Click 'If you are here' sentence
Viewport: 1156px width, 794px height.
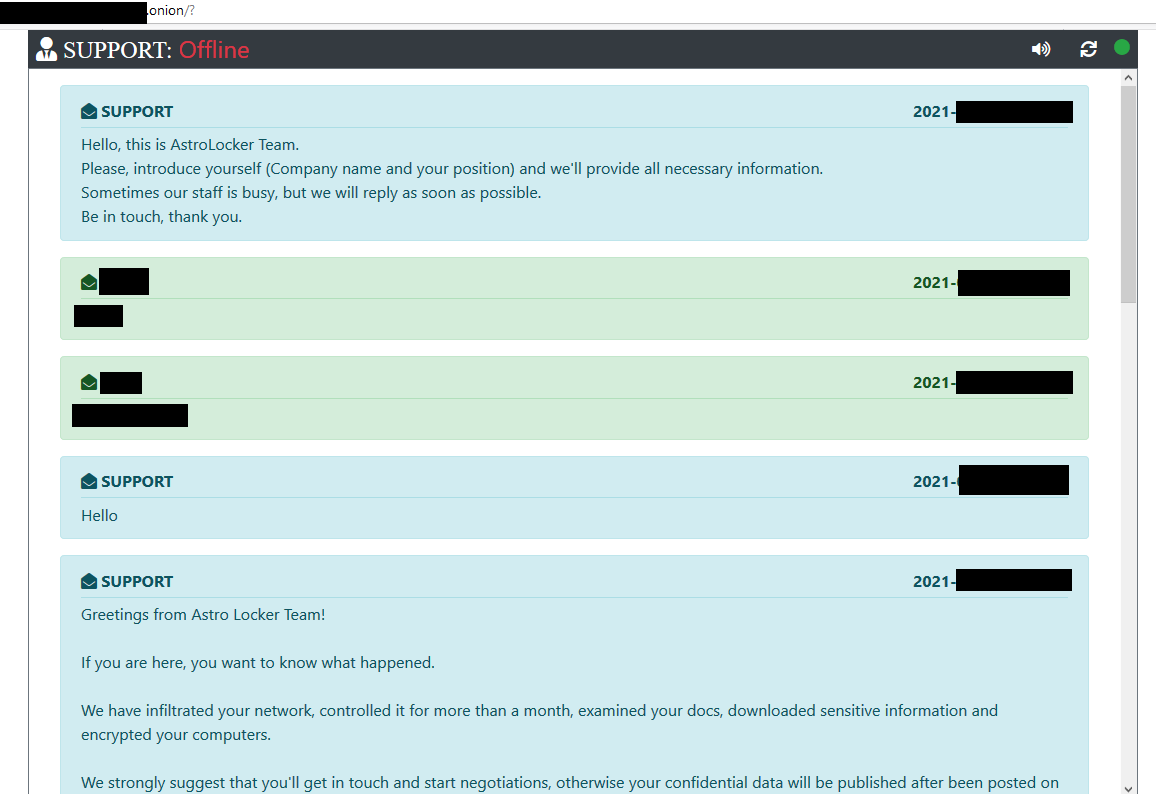(x=258, y=663)
